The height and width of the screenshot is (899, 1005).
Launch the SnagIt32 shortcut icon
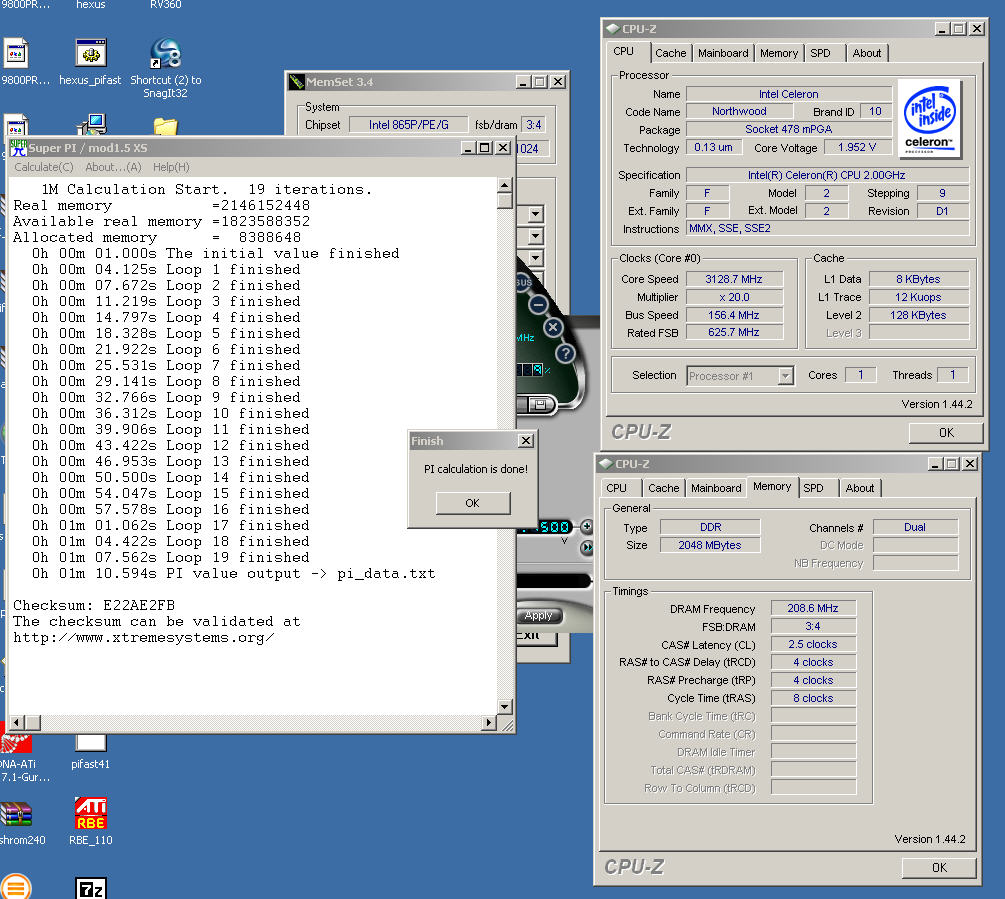pyautogui.click(x=165, y=54)
